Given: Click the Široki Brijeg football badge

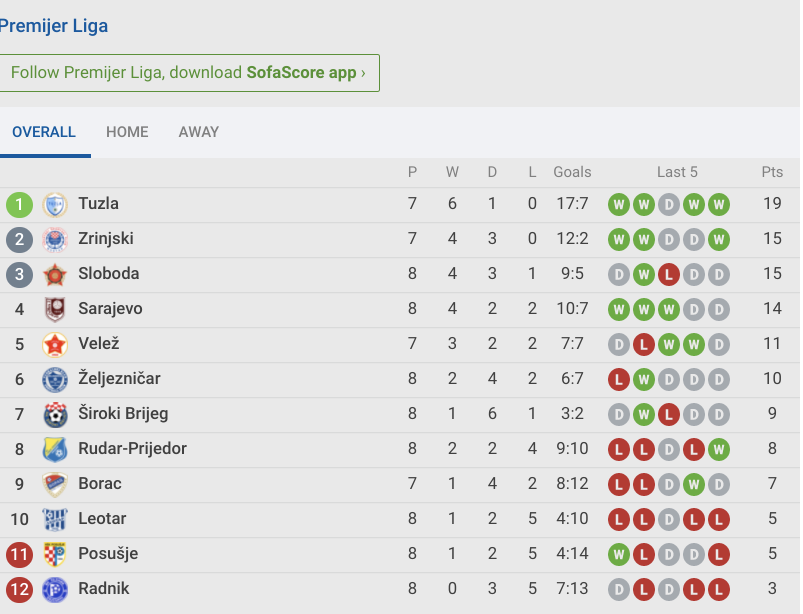Looking at the screenshot, I should click(x=55, y=414).
